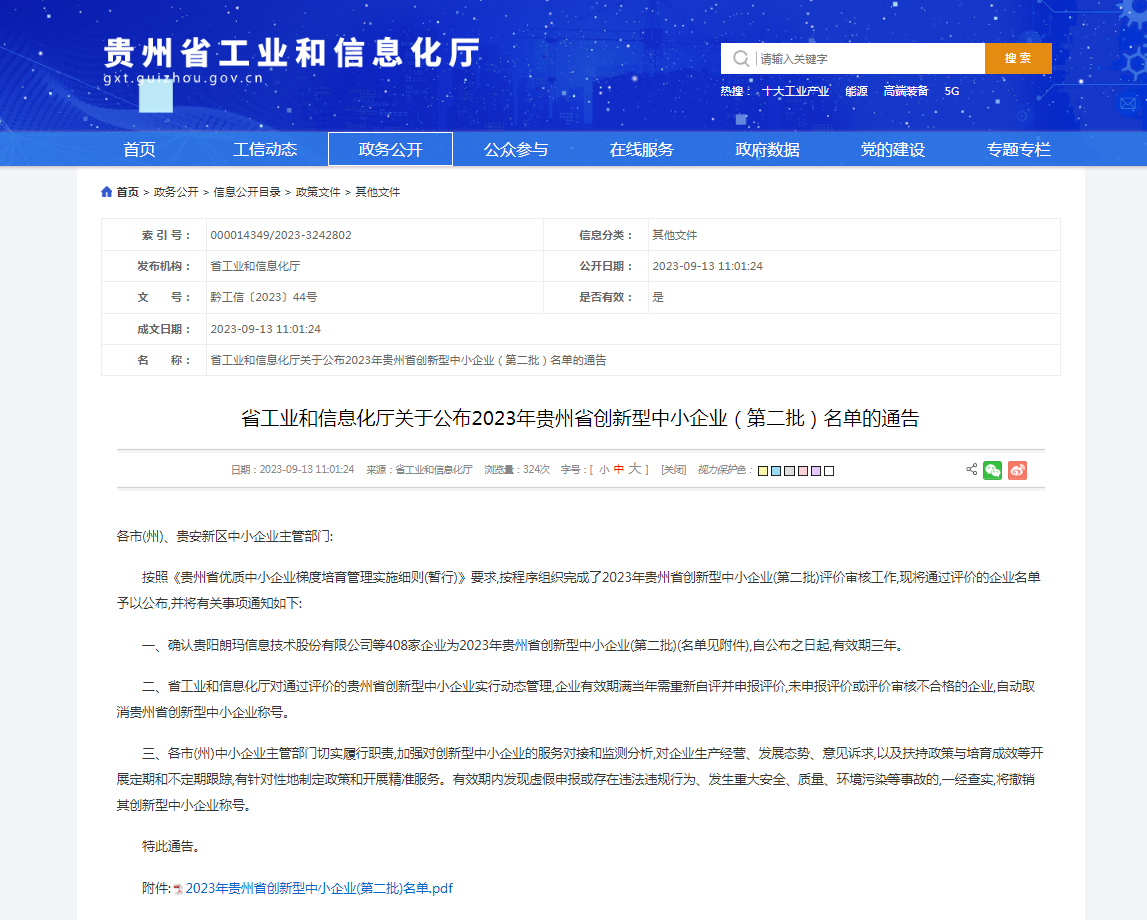Click the 搜索 search button
The height and width of the screenshot is (920, 1147).
pos(1017,58)
